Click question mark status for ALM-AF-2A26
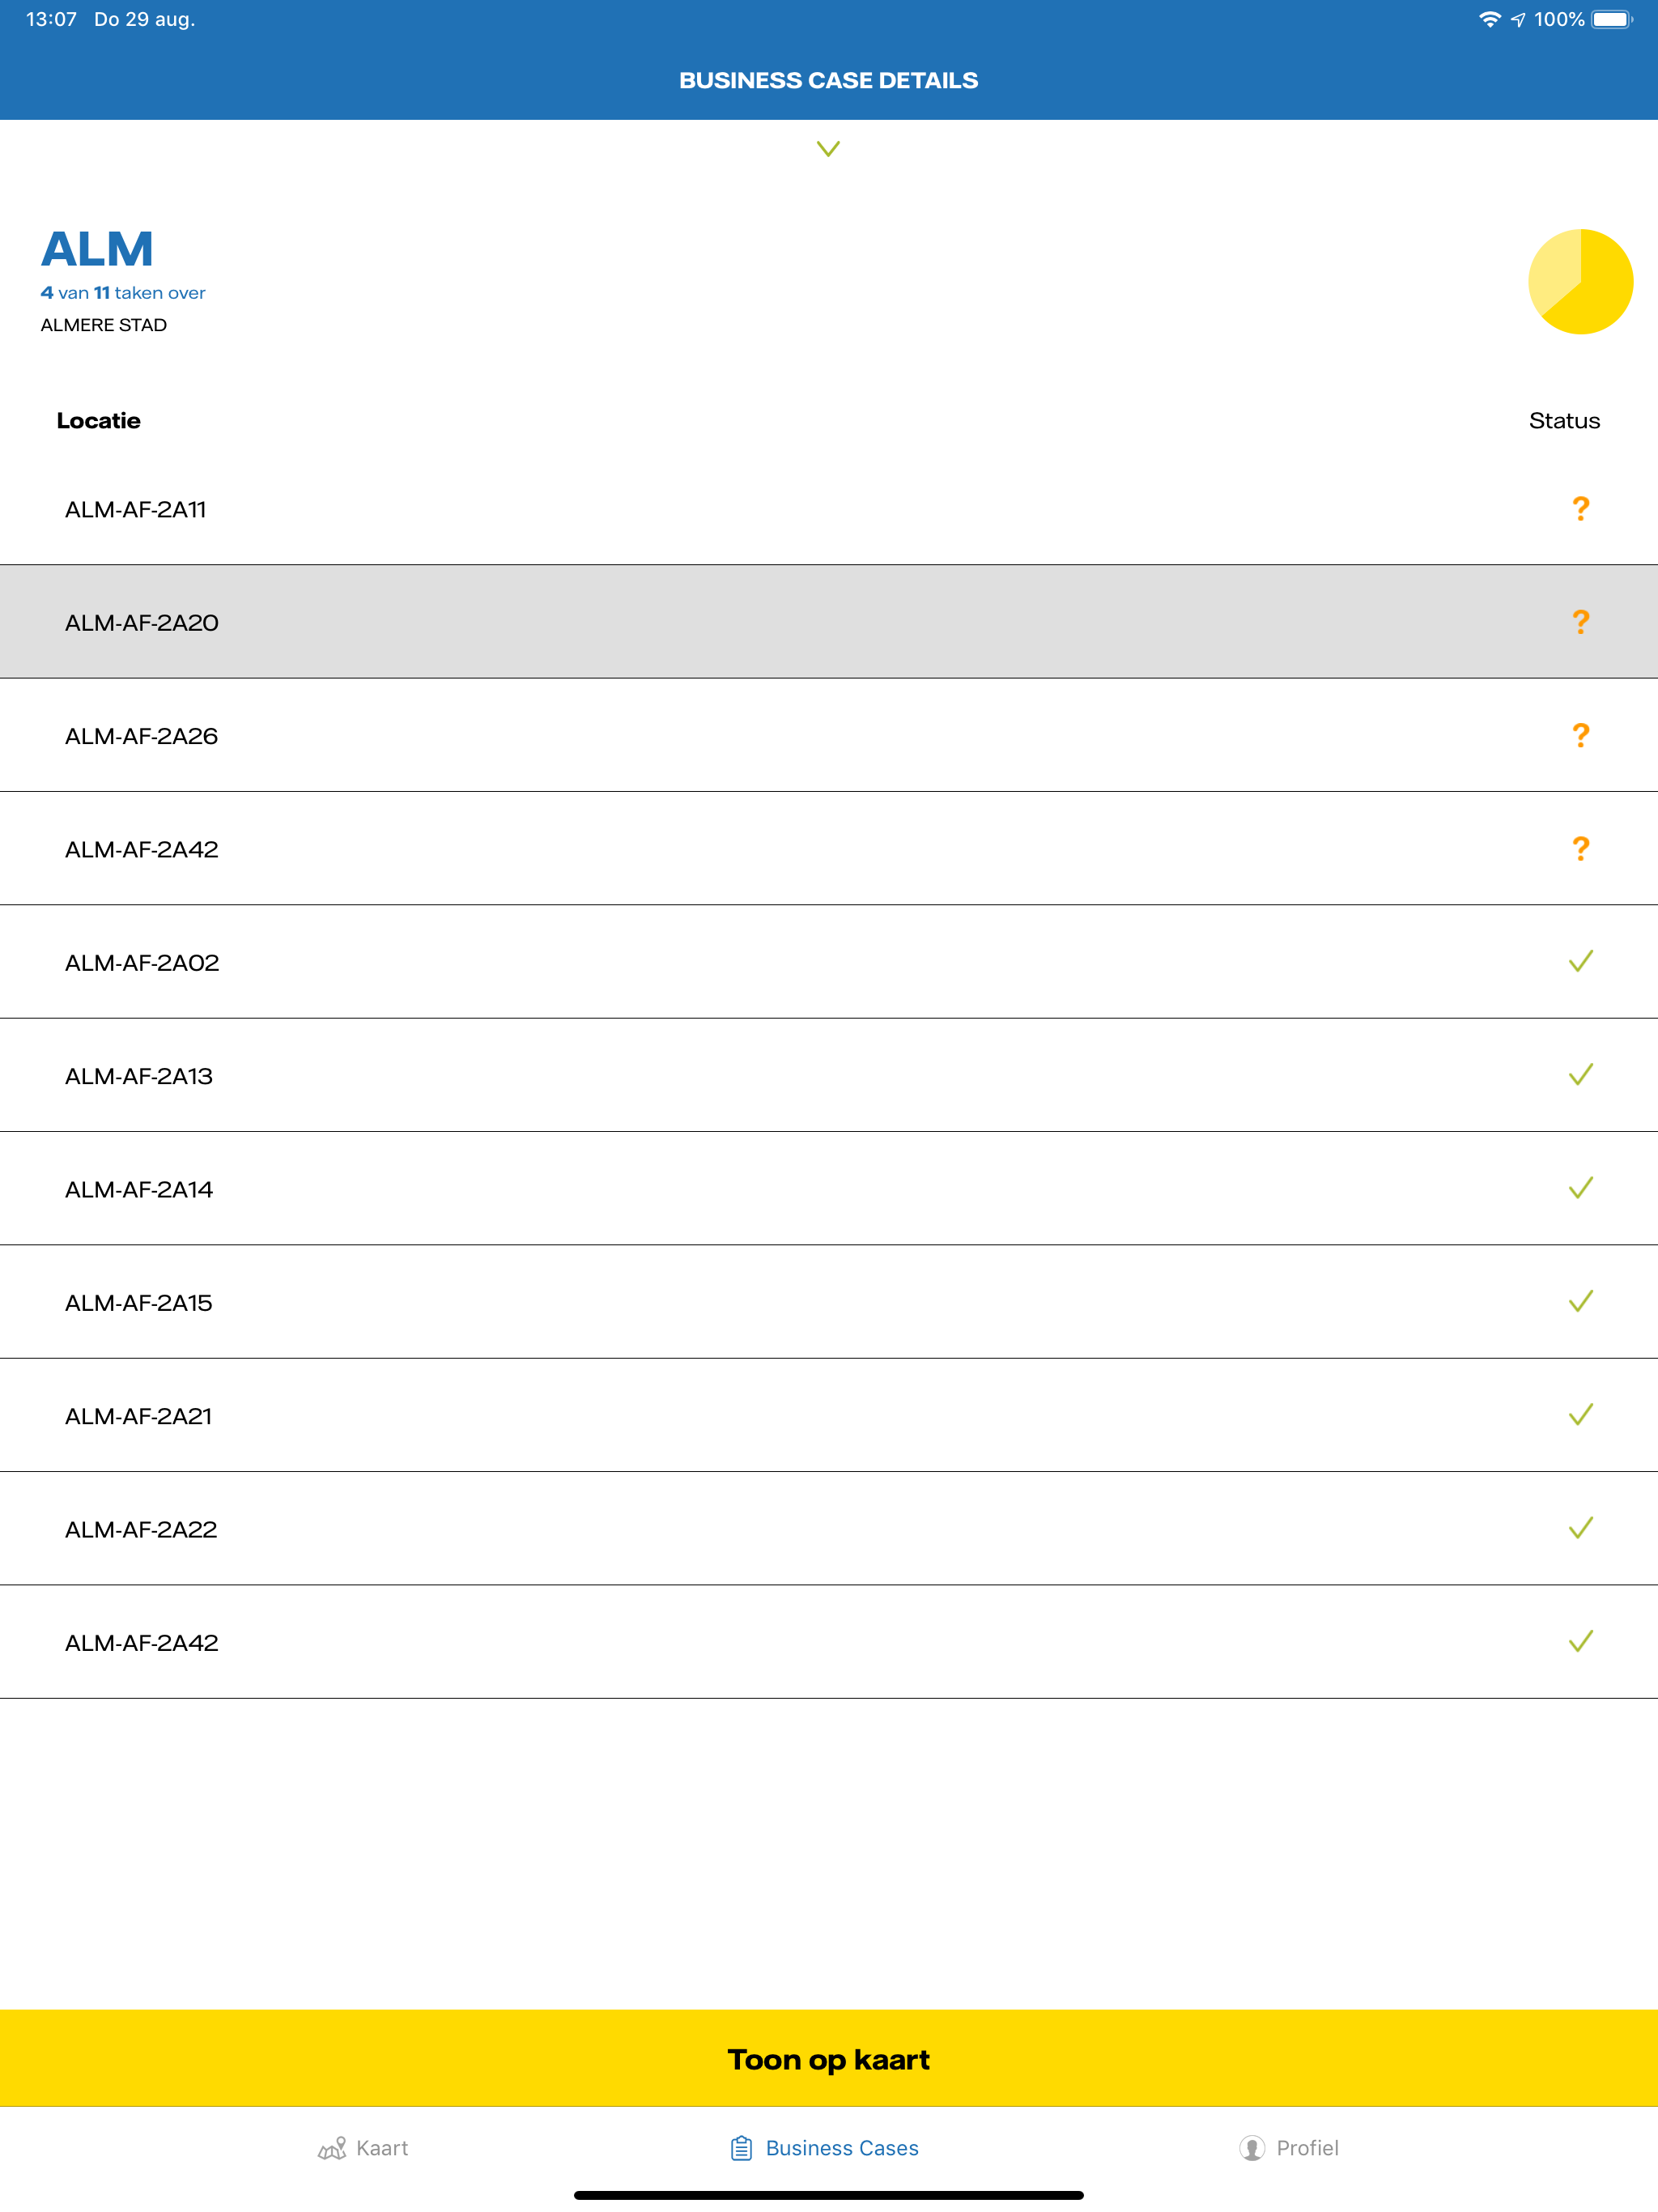The image size is (1658, 2212). [1580, 736]
